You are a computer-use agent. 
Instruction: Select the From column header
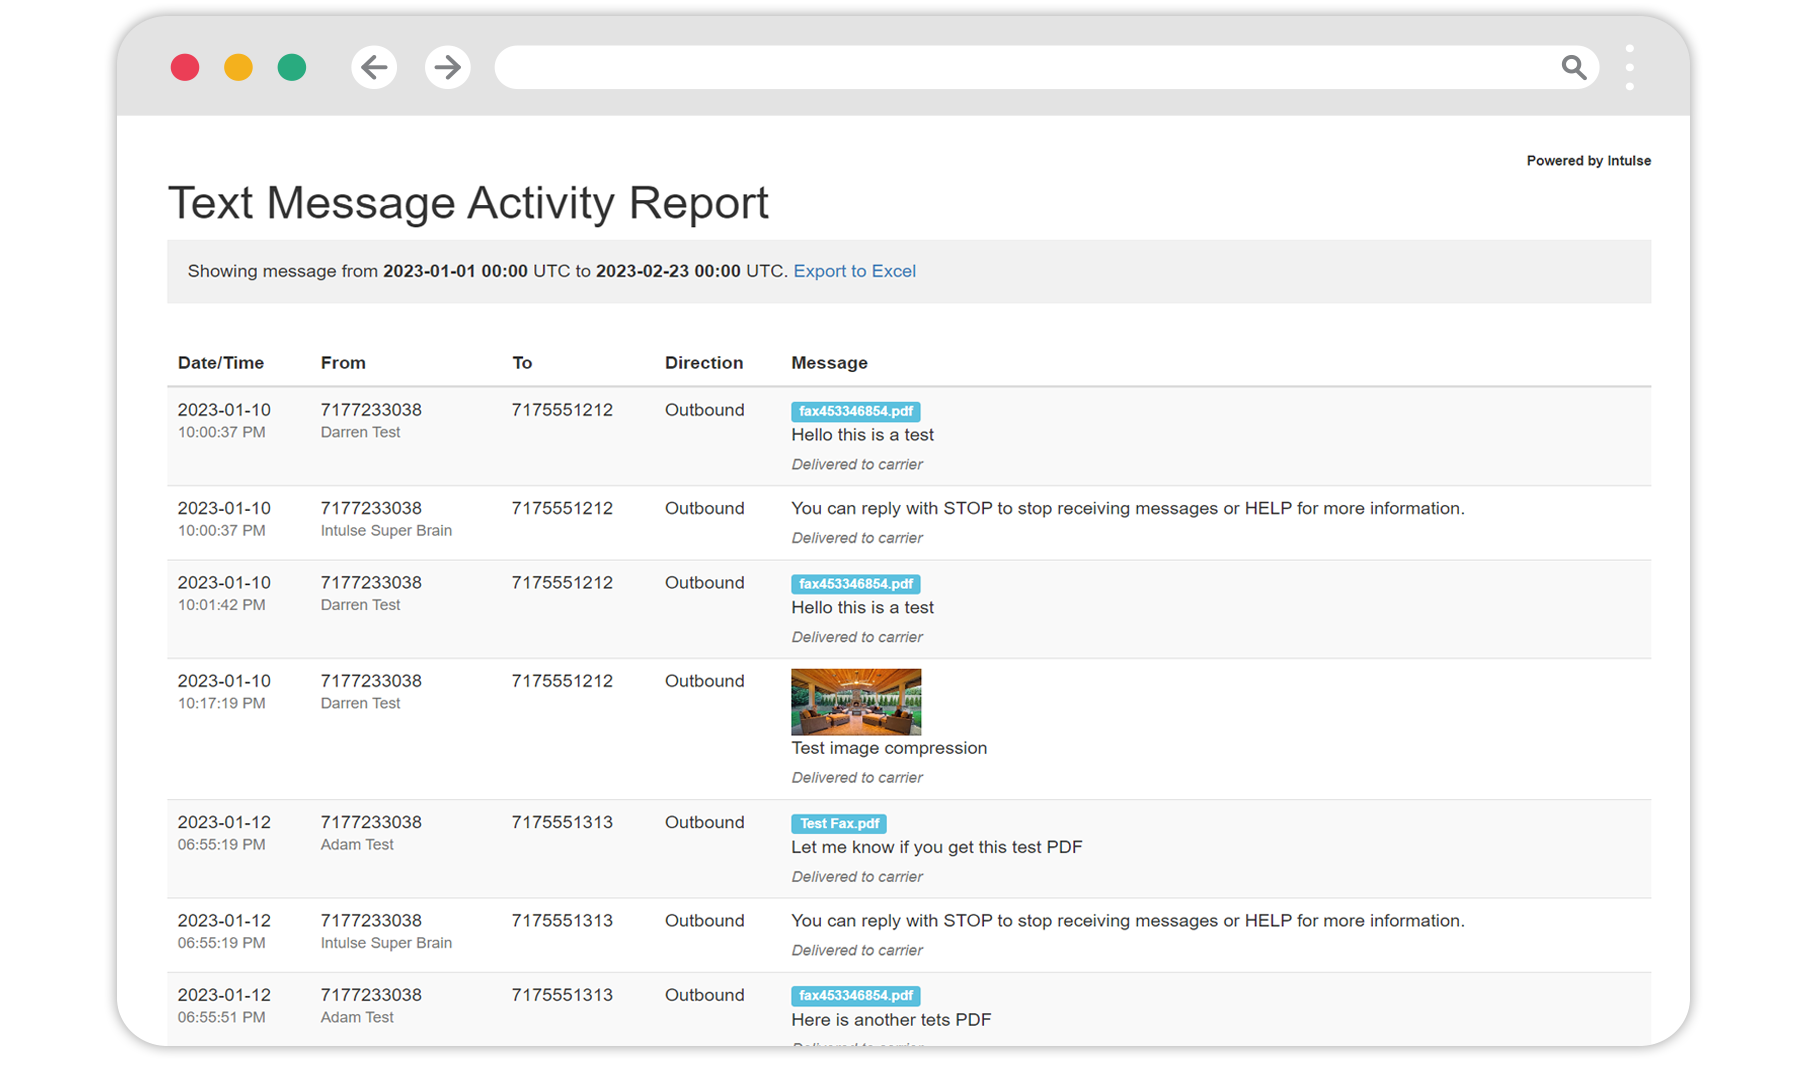pyautogui.click(x=343, y=362)
